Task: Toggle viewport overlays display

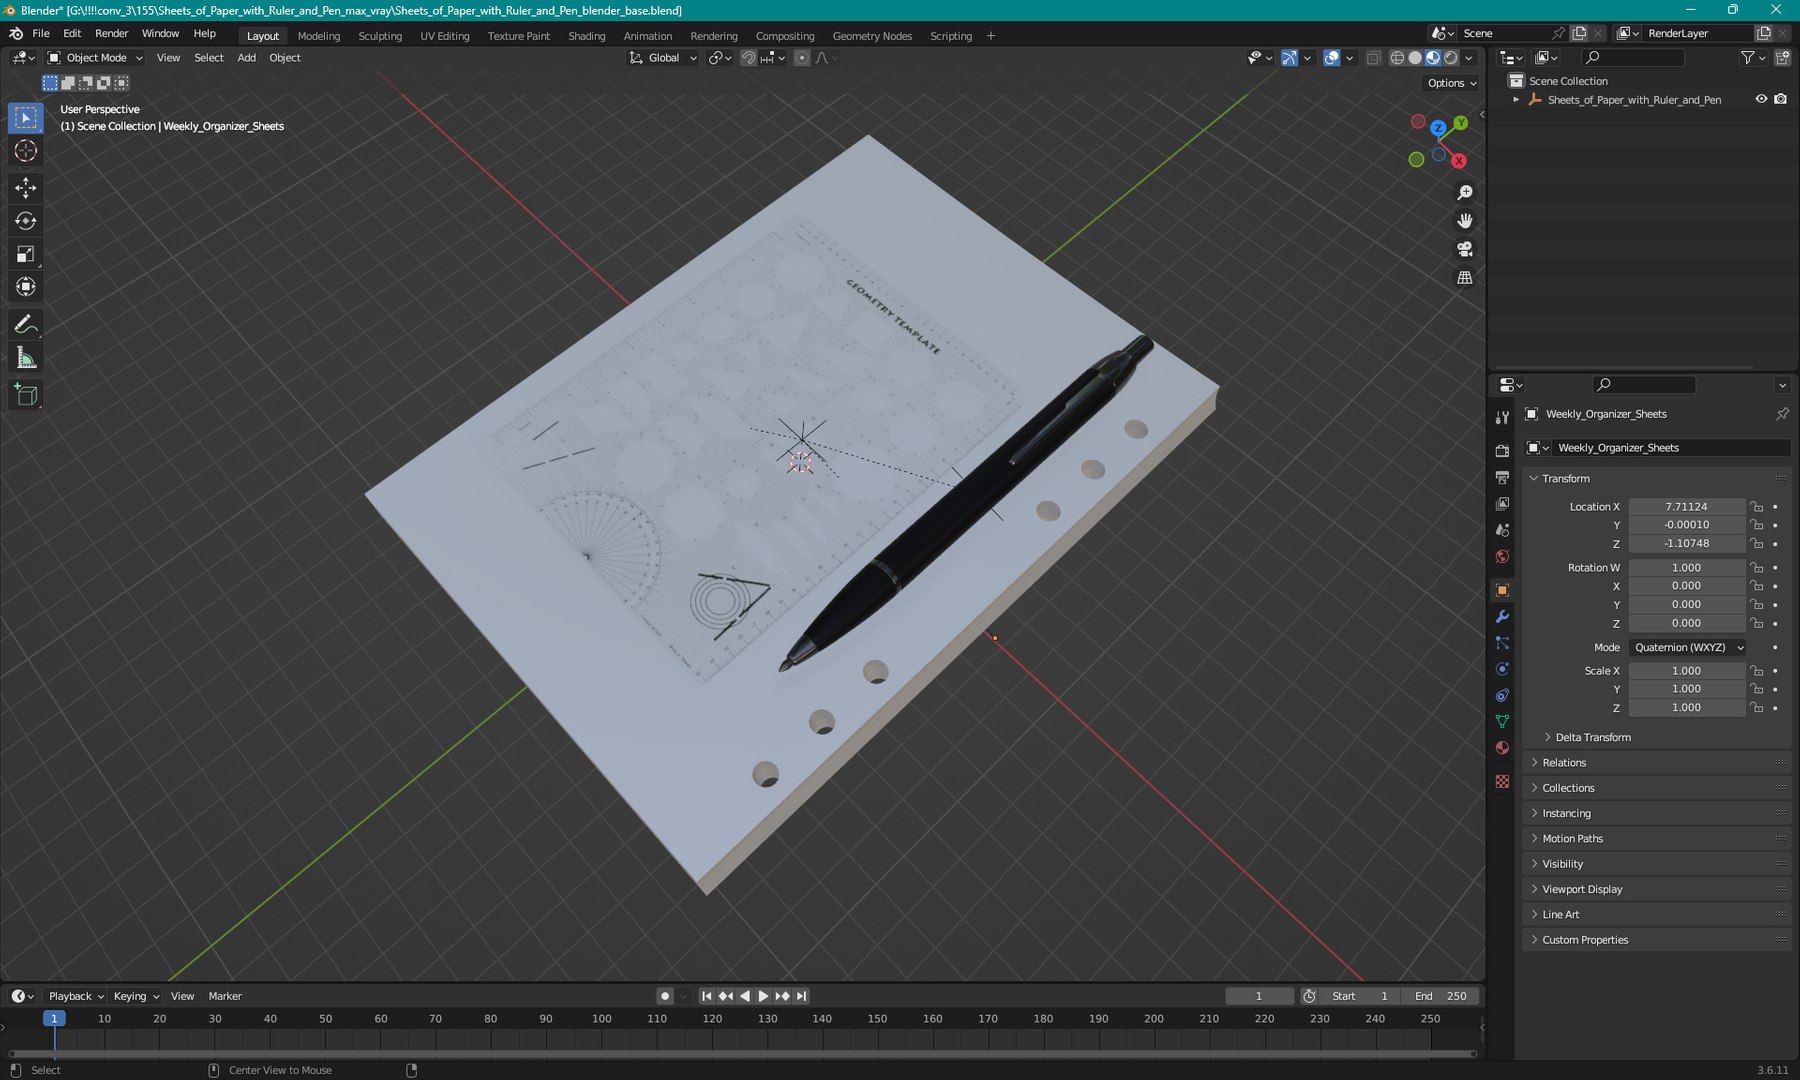Action: point(1331,58)
